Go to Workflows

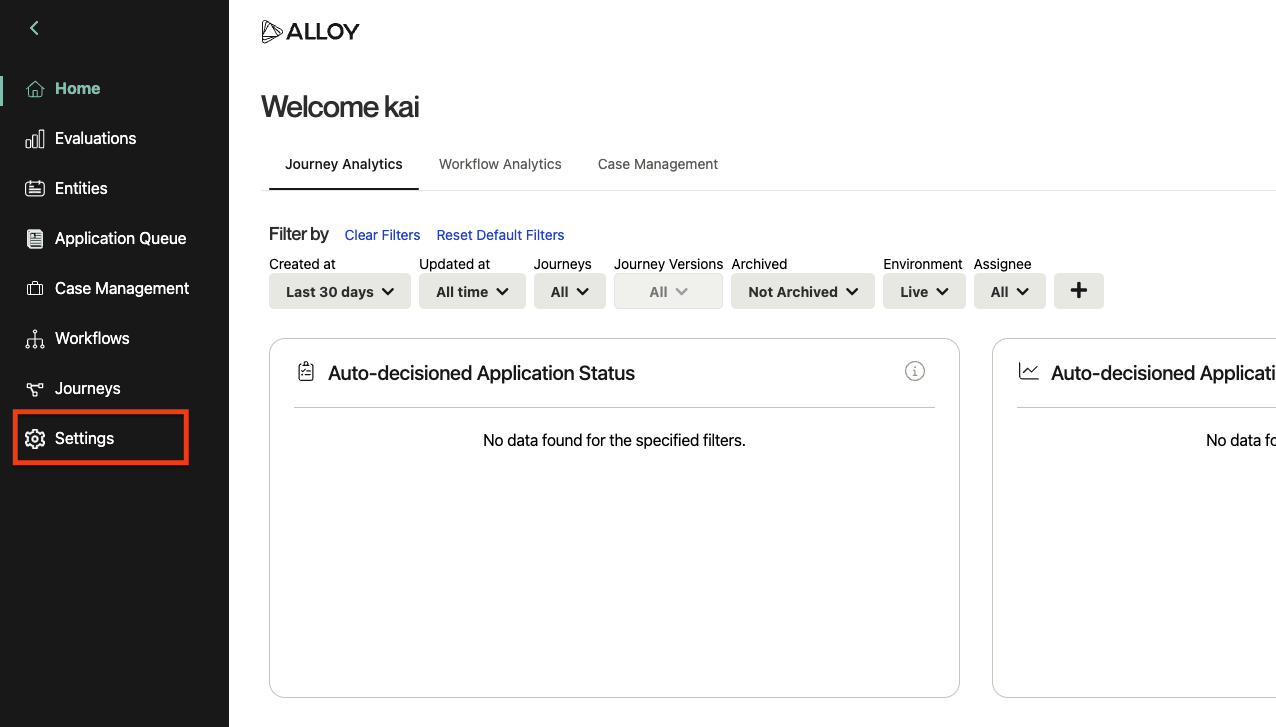[92, 339]
